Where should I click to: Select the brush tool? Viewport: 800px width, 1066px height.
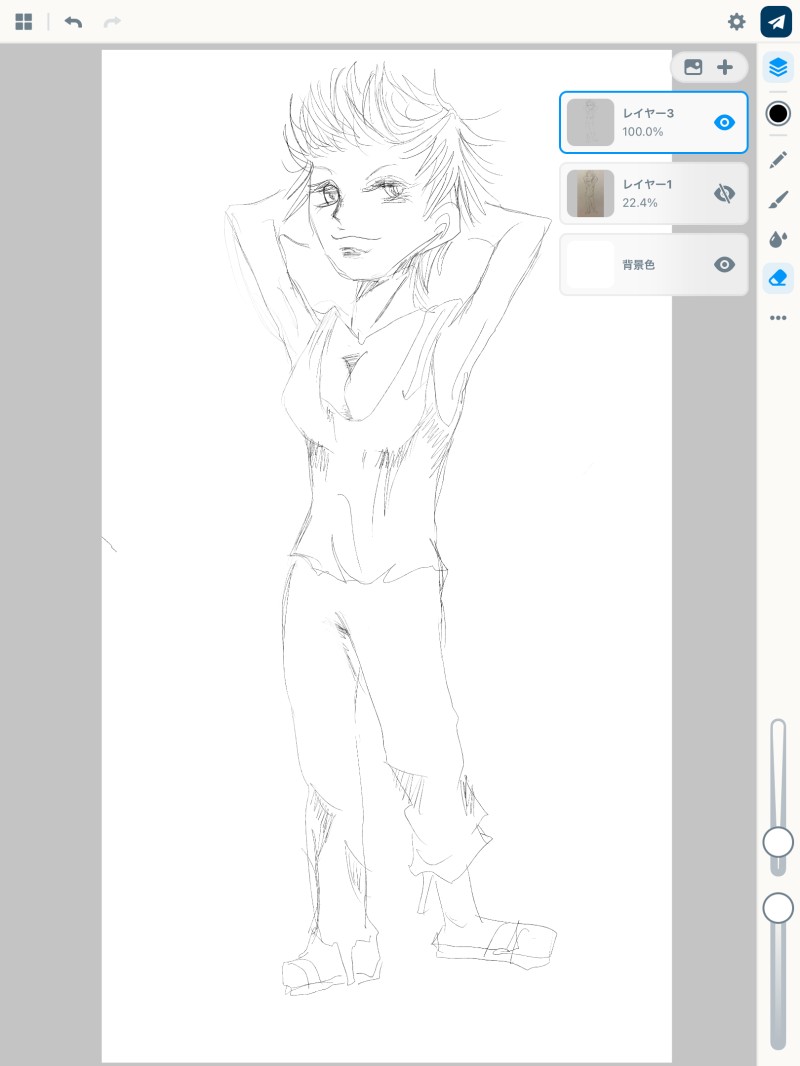pyautogui.click(x=778, y=199)
